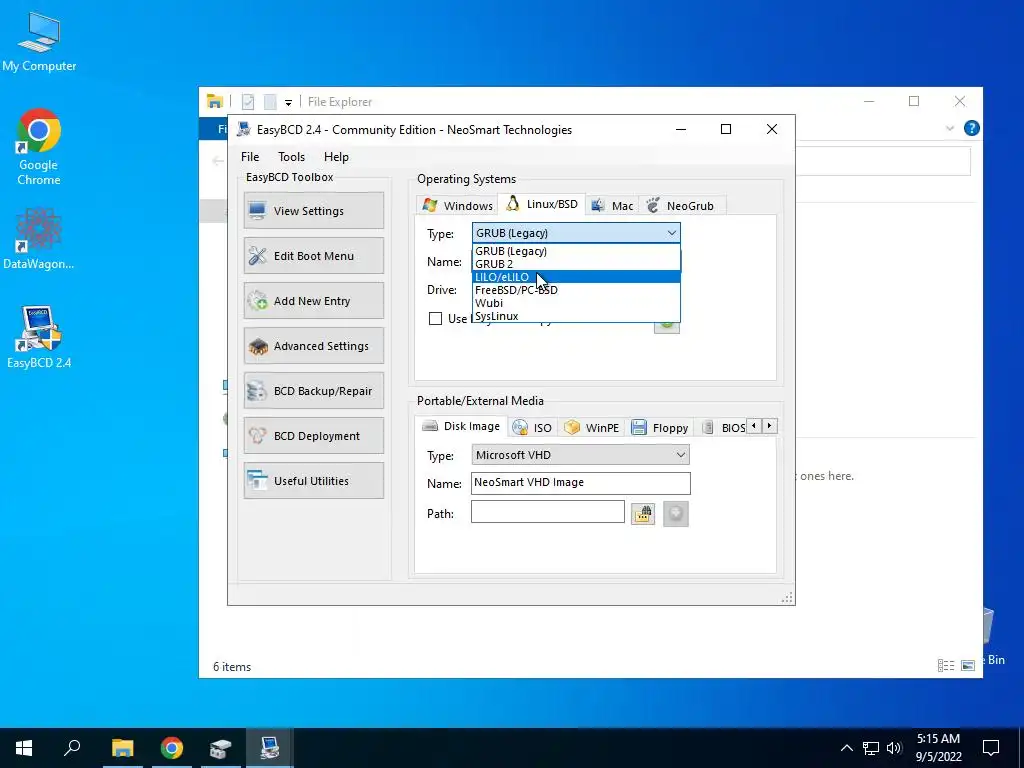Click the taskbar search magnifier
This screenshot has width=1024, height=768.
coord(72,748)
